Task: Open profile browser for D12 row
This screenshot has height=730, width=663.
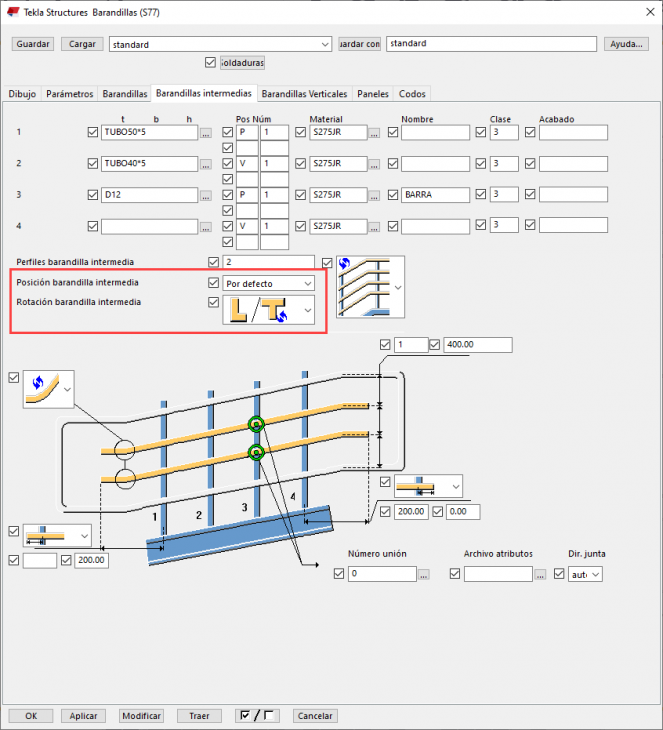Action: (205, 196)
